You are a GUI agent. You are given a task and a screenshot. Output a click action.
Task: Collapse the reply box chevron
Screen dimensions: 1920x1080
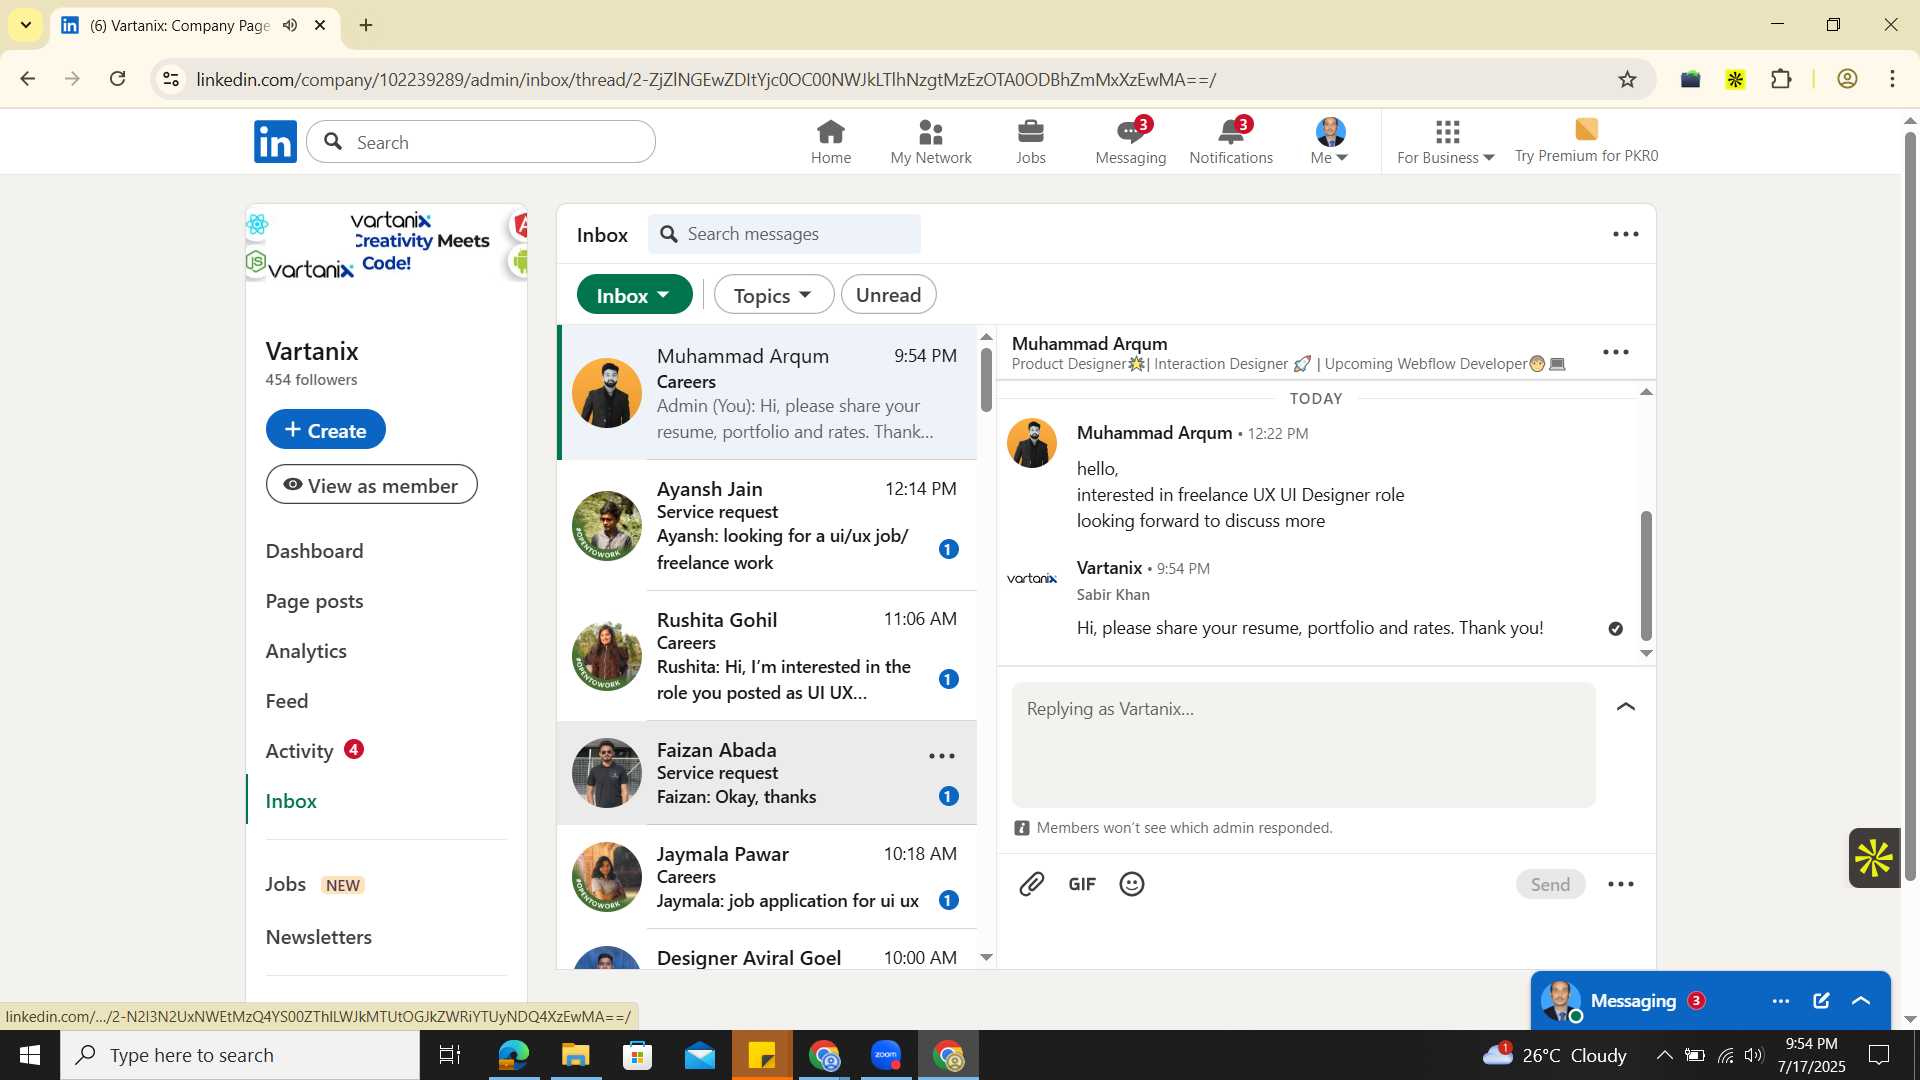pyautogui.click(x=1626, y=708)
